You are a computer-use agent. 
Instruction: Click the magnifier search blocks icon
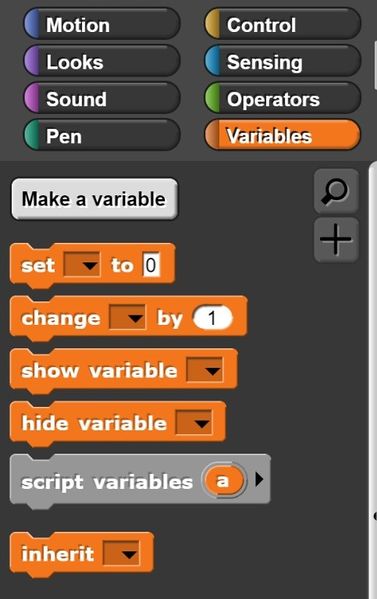click(x=336, y=191)
